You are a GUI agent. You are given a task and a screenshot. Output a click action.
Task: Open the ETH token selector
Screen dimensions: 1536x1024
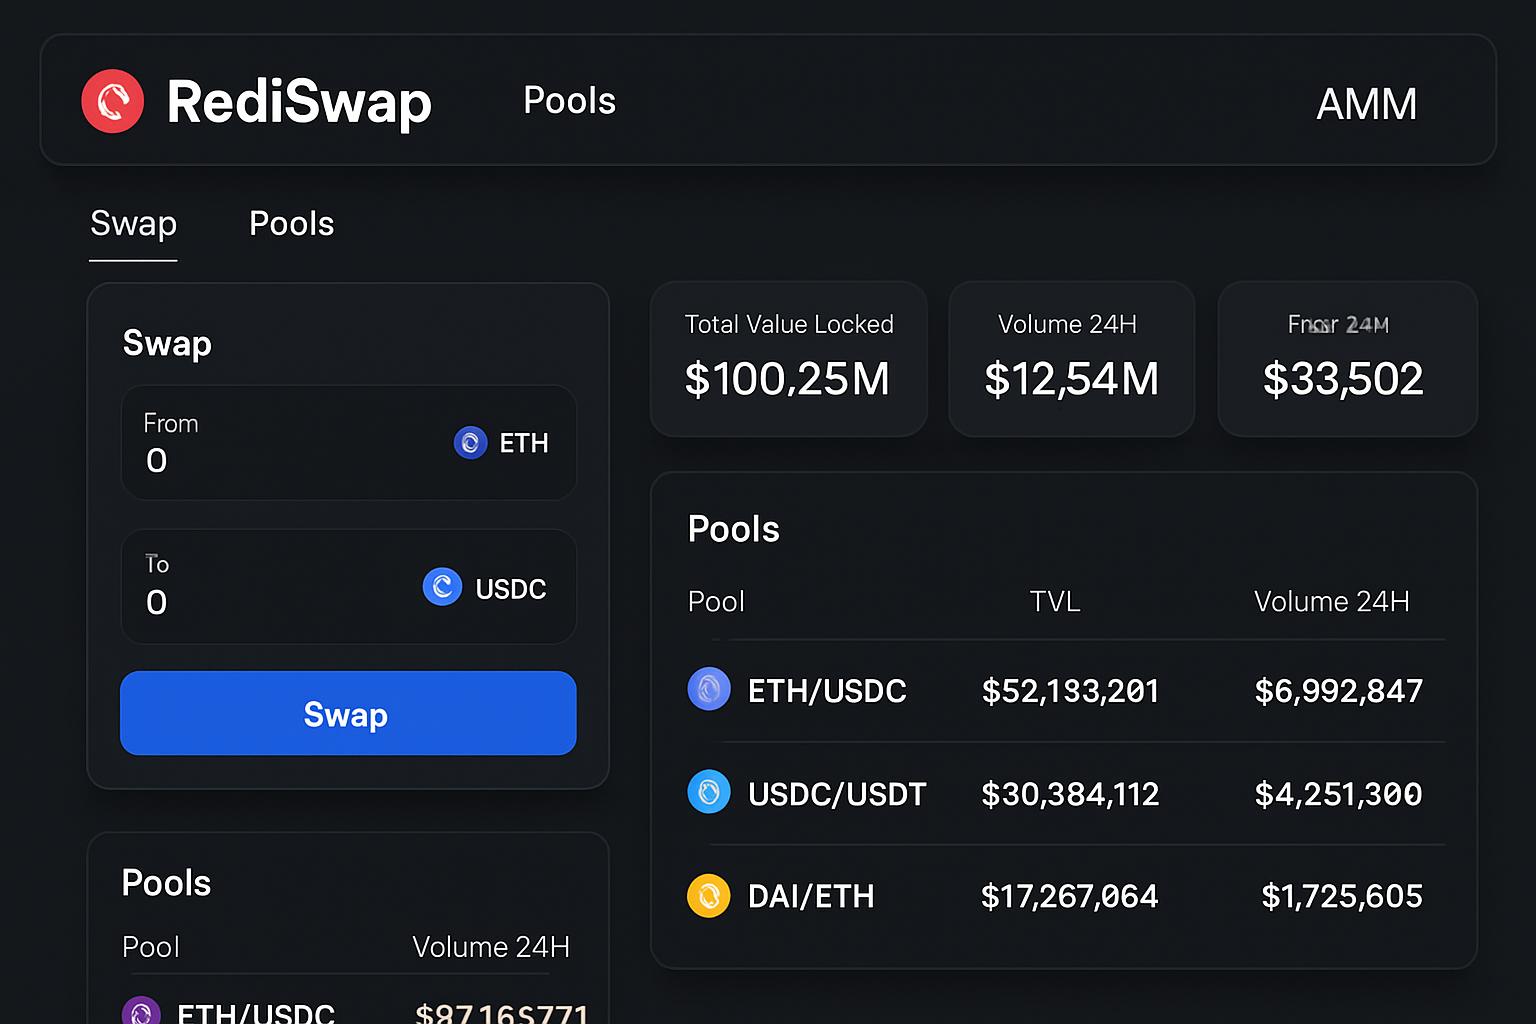[503, 443]
